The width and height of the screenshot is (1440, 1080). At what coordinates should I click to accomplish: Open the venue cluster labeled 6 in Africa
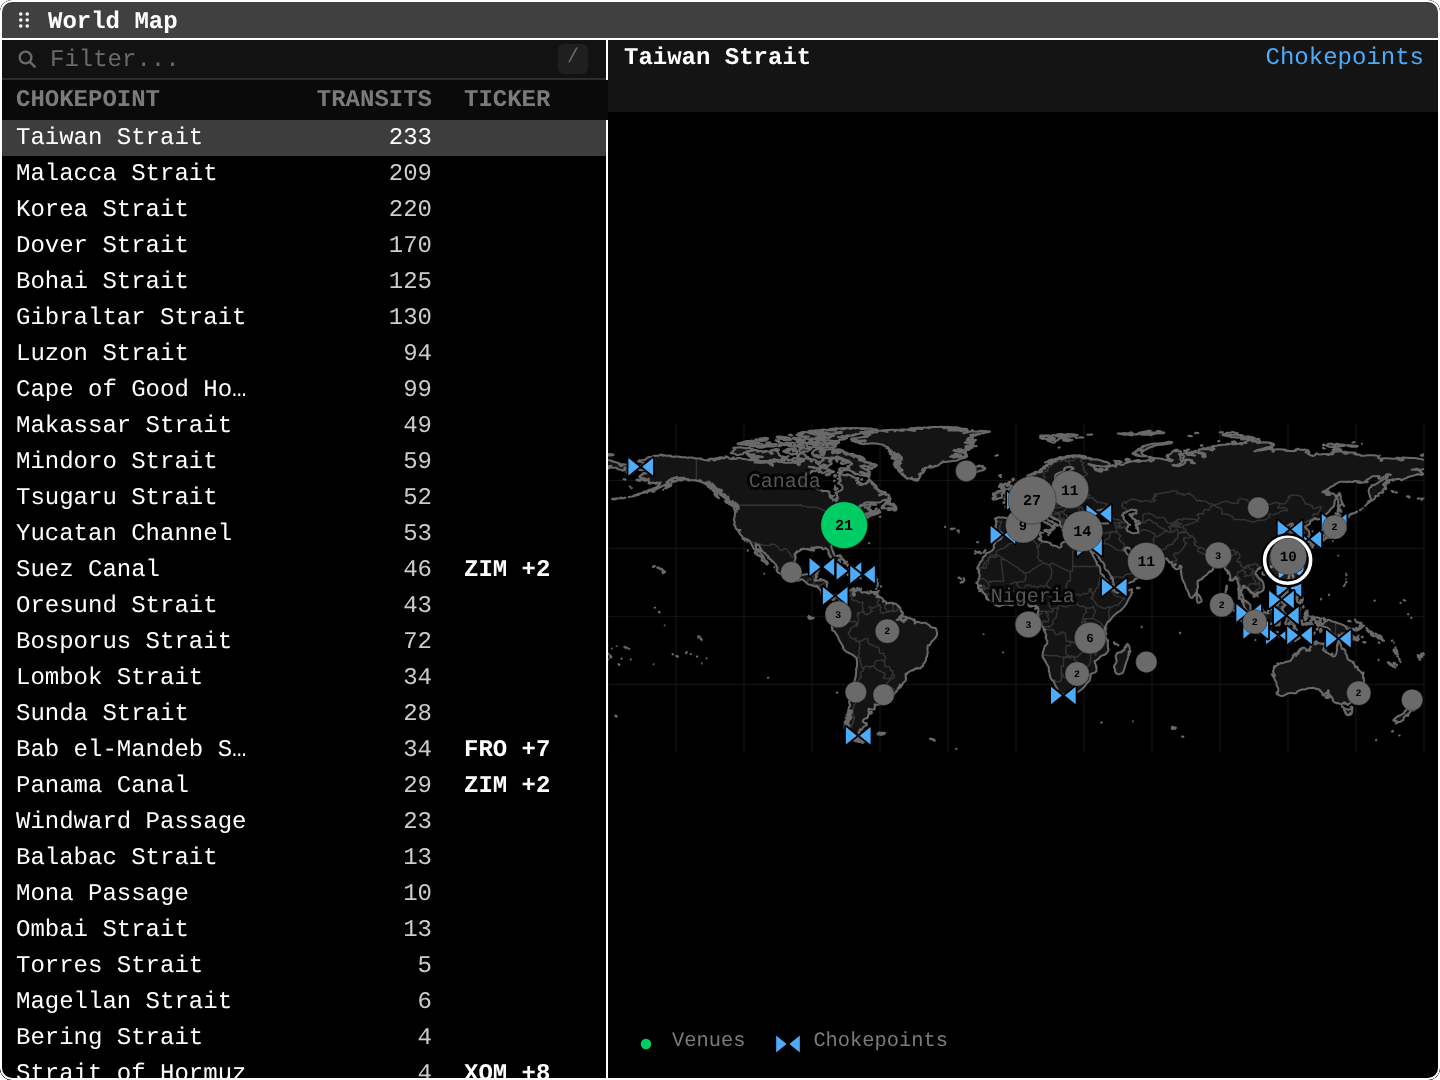[x=1090, y=638]
